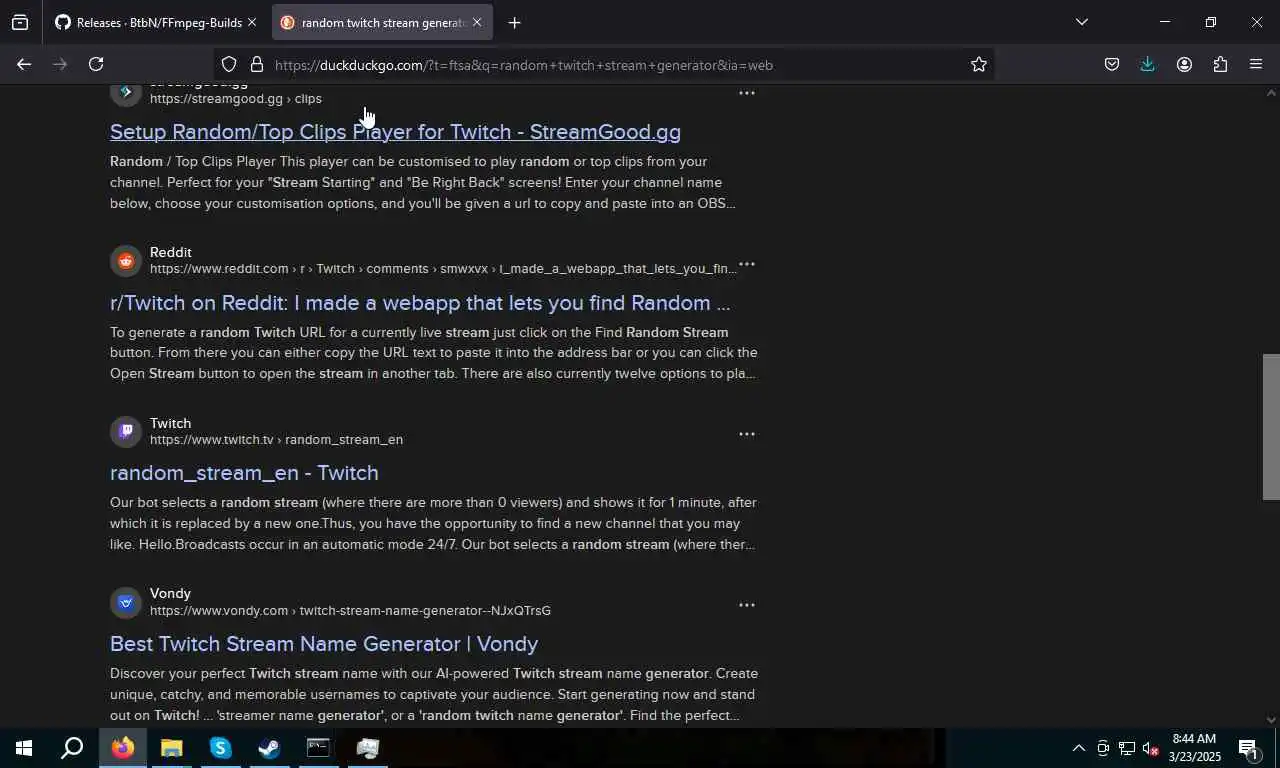This screenshot has width=1280, height=768.
Task: Click the Vondy site favicon
Action: coord(126,602)
